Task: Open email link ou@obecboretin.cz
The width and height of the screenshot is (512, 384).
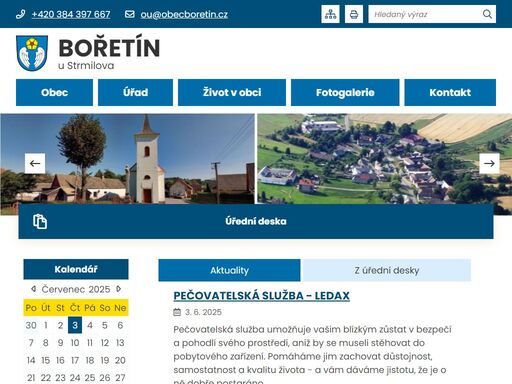Action: 184,14
